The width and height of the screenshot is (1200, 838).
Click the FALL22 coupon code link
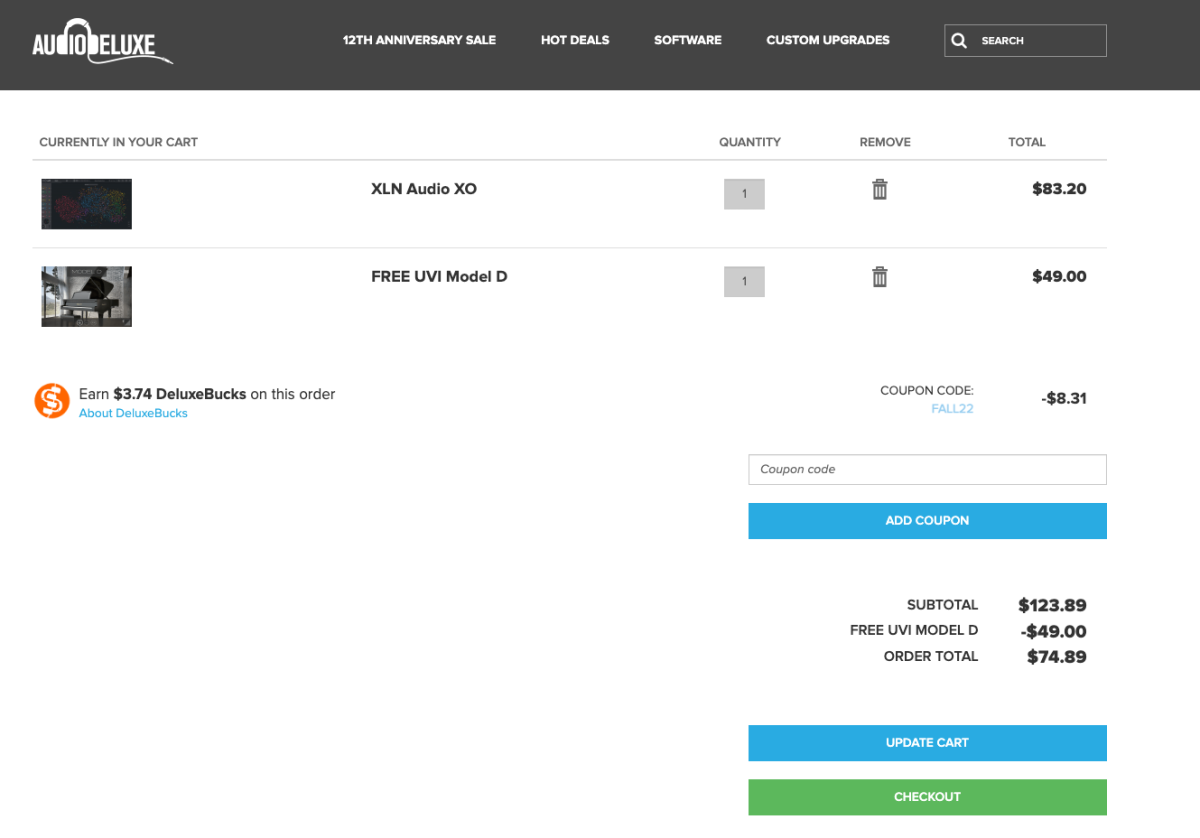(x=952, y=408)
